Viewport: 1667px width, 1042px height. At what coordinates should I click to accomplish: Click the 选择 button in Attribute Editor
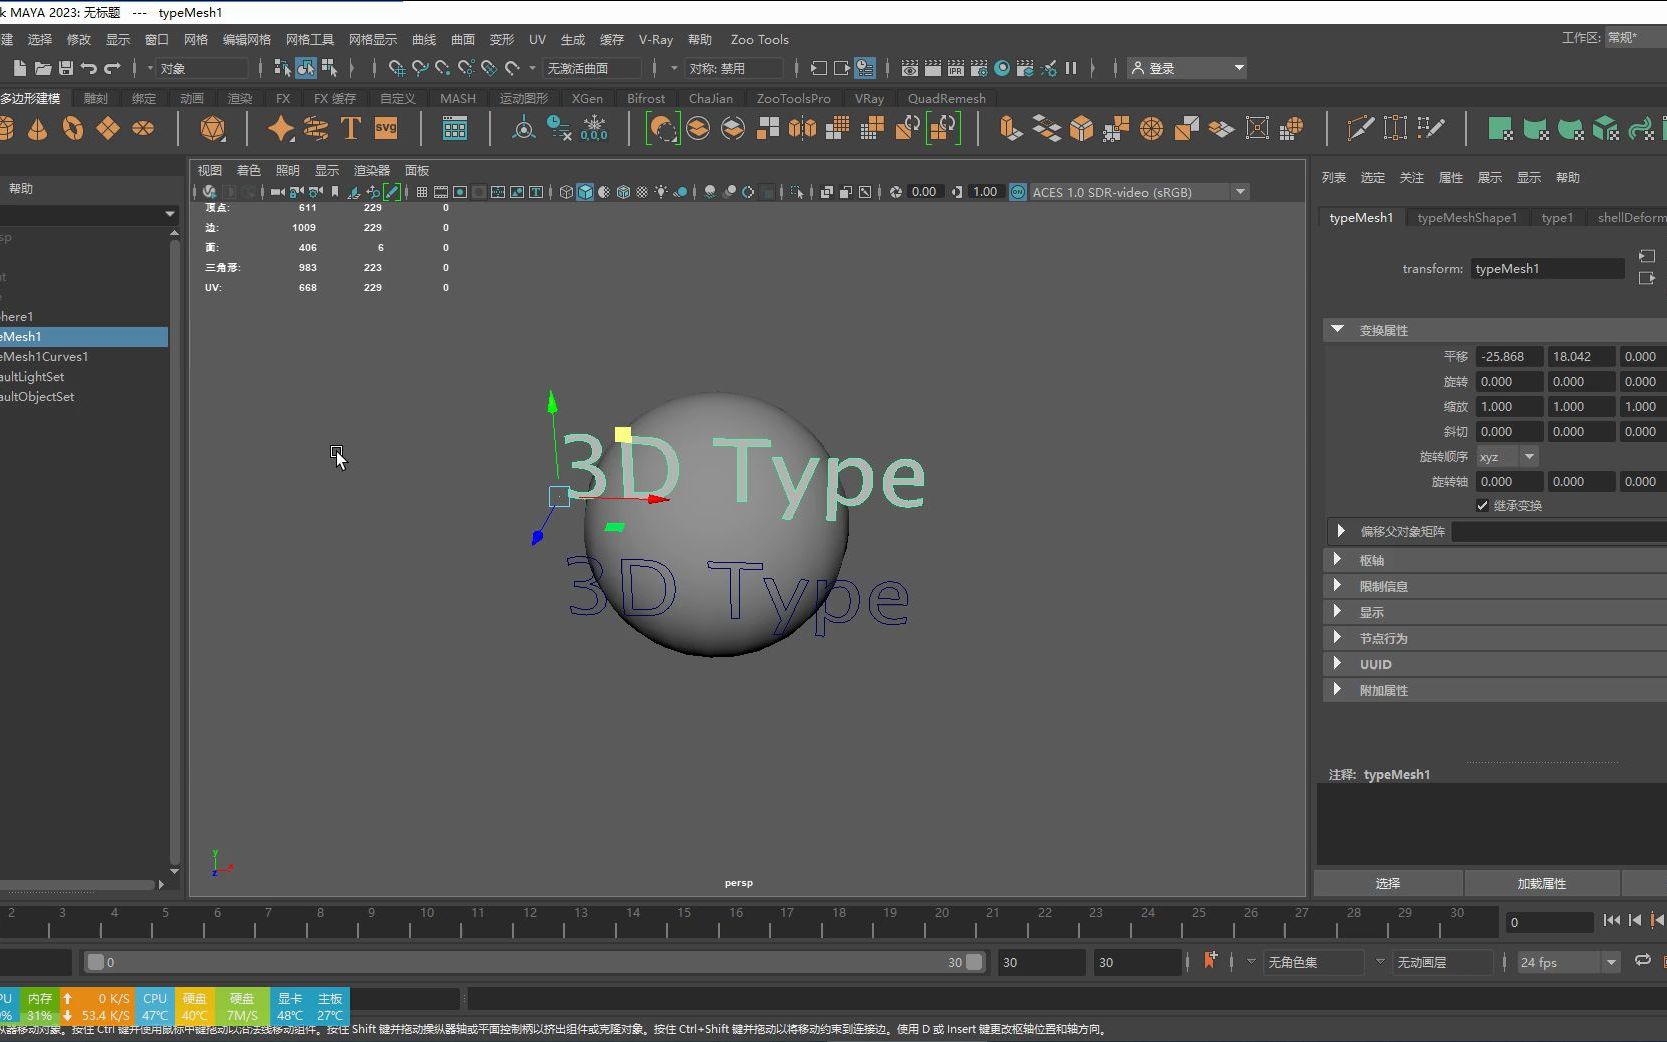click(x=1388, y=883)
